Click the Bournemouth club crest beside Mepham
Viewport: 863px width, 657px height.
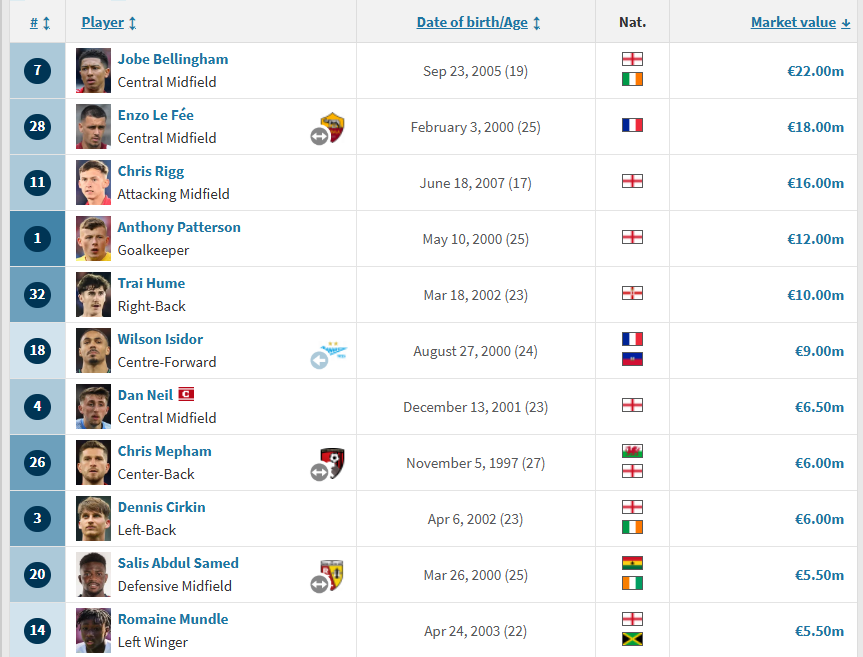pos(332,463)
